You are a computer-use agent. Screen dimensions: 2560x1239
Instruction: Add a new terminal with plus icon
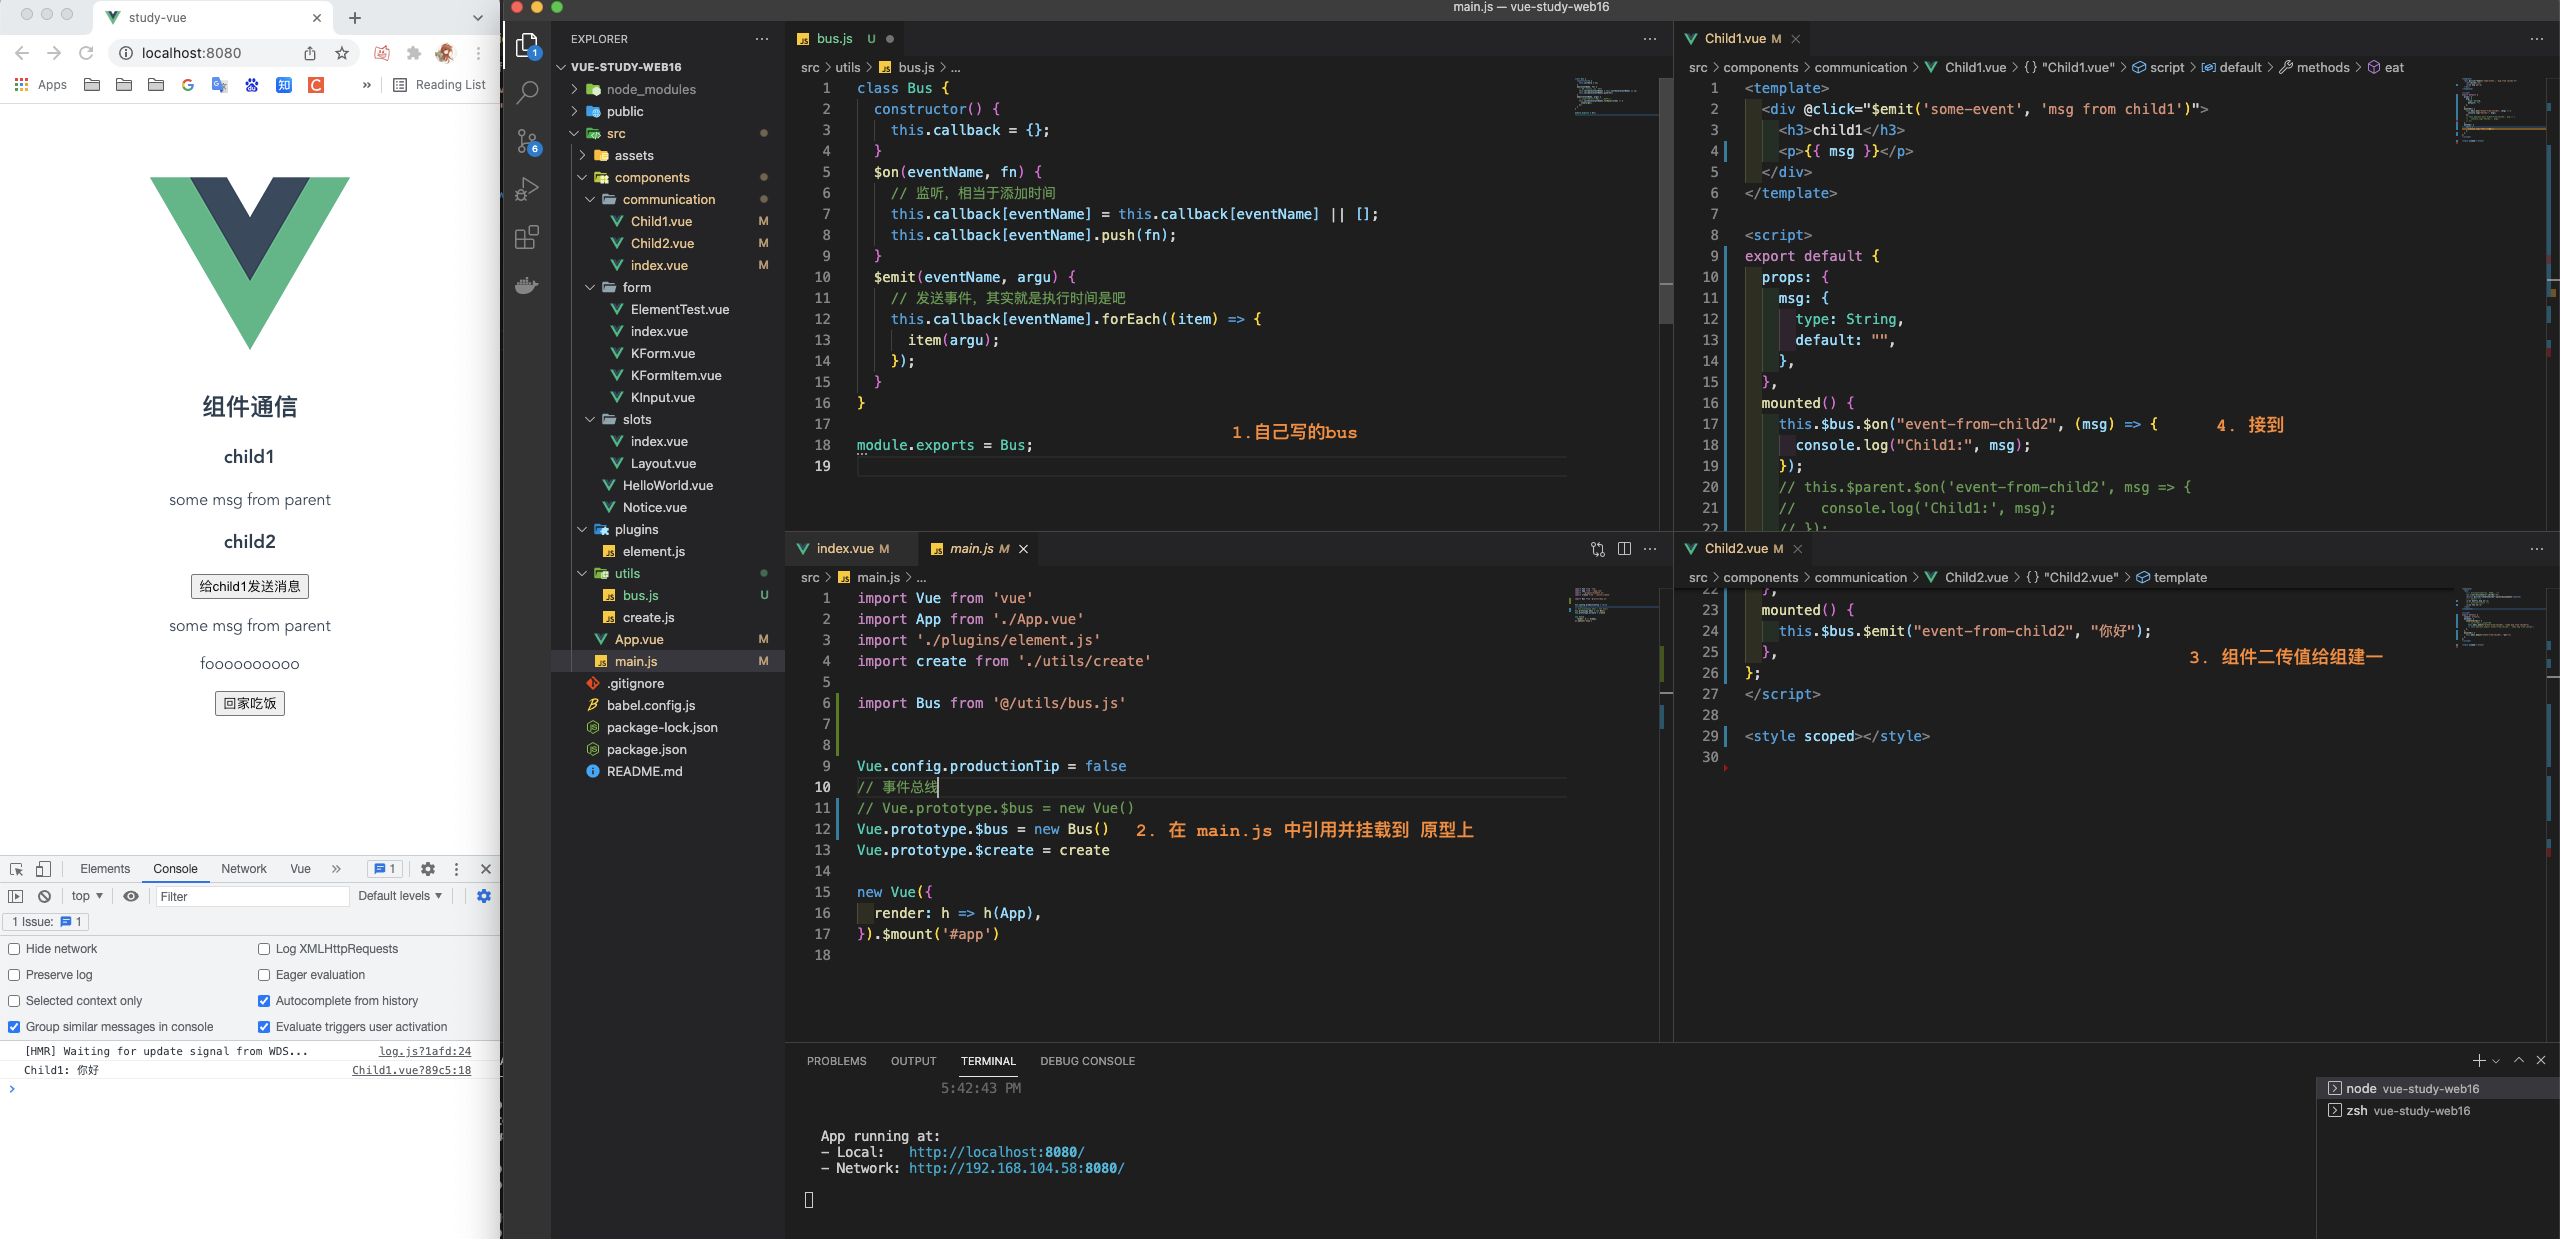[x=2479, y=1060]
